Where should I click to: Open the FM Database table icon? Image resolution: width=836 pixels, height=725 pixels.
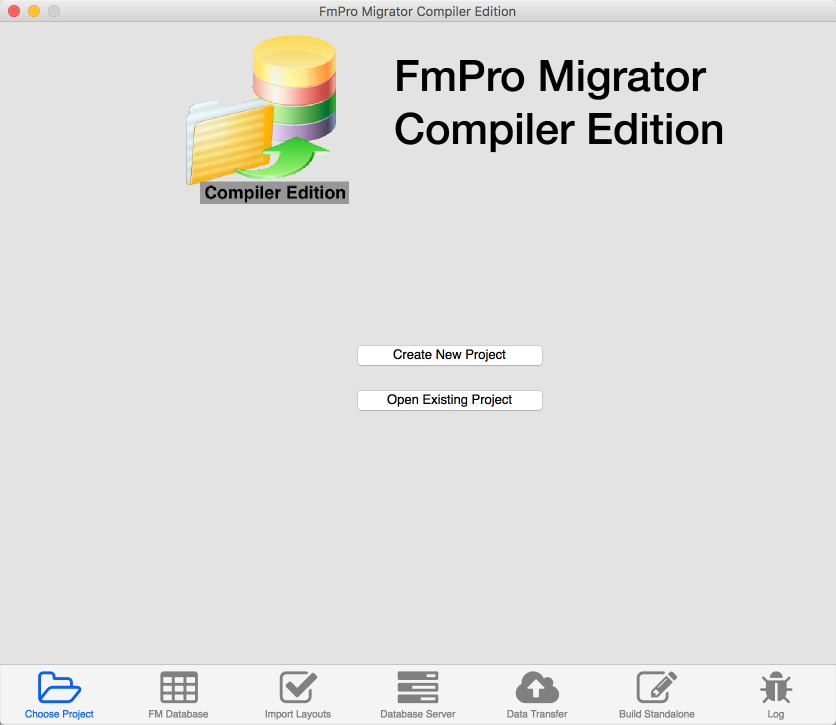pos(179,688)
